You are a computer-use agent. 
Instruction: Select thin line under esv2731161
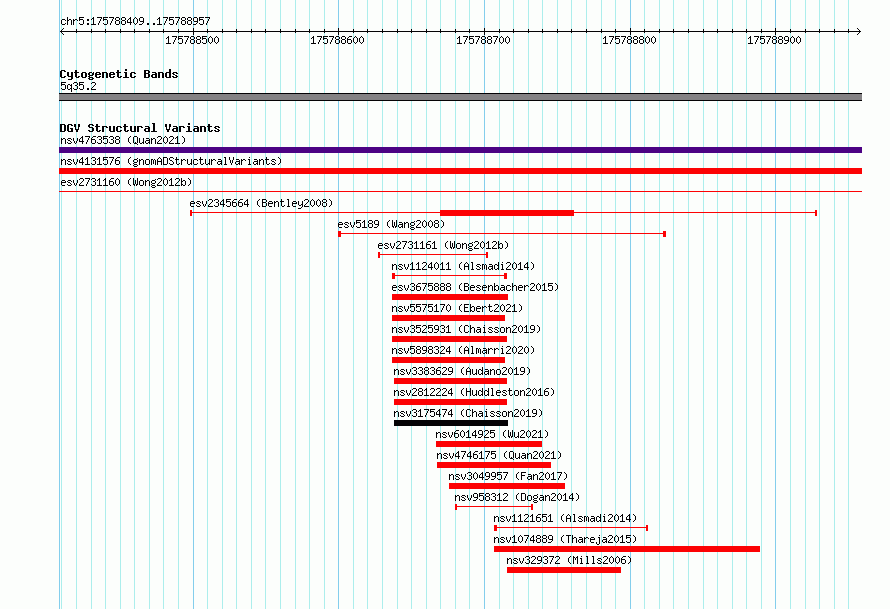pos(433,255)
